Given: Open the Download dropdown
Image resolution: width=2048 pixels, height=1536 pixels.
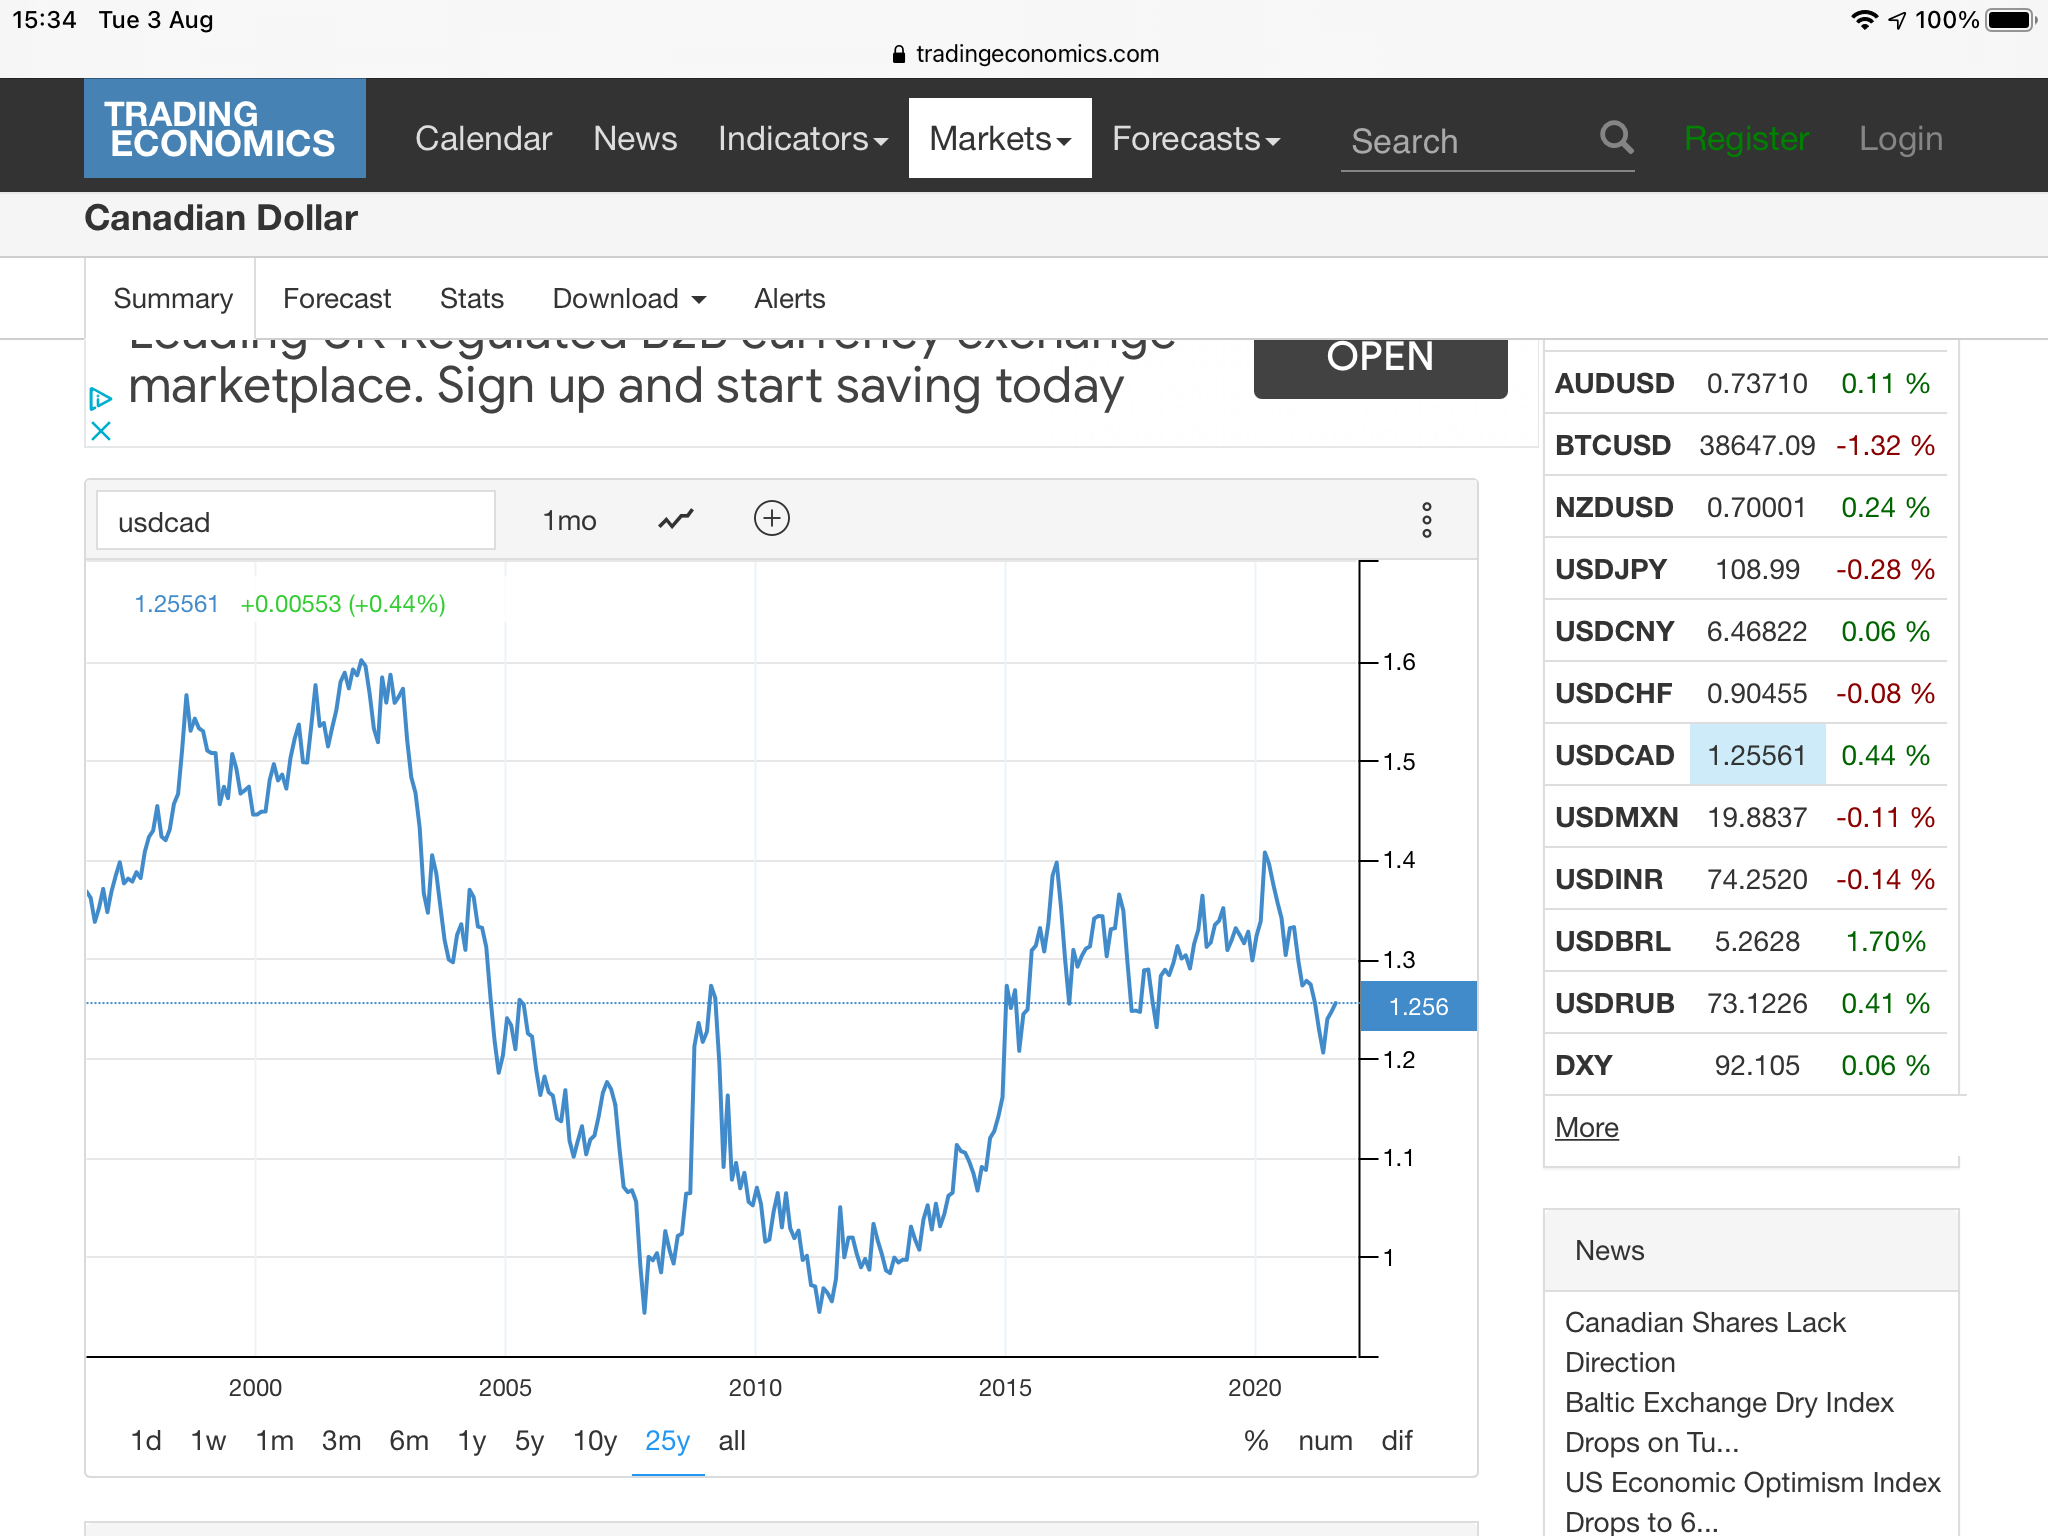Looking at the screenshot, I should coord(630,298).
